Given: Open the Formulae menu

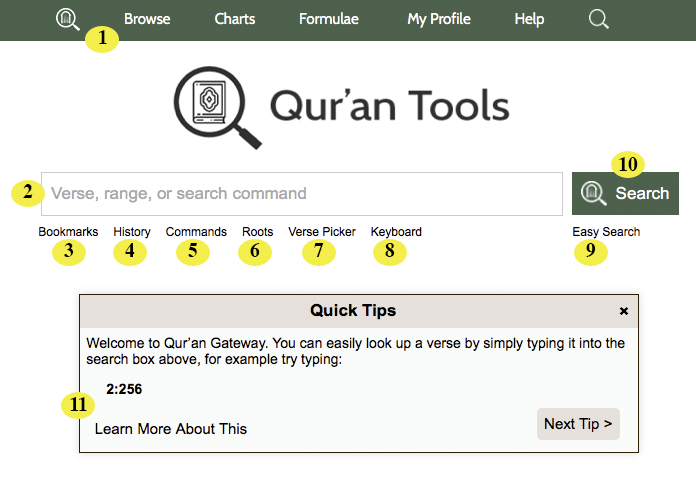Looking at the screenshot, I should pyautogui.click(x=328, y=19).
